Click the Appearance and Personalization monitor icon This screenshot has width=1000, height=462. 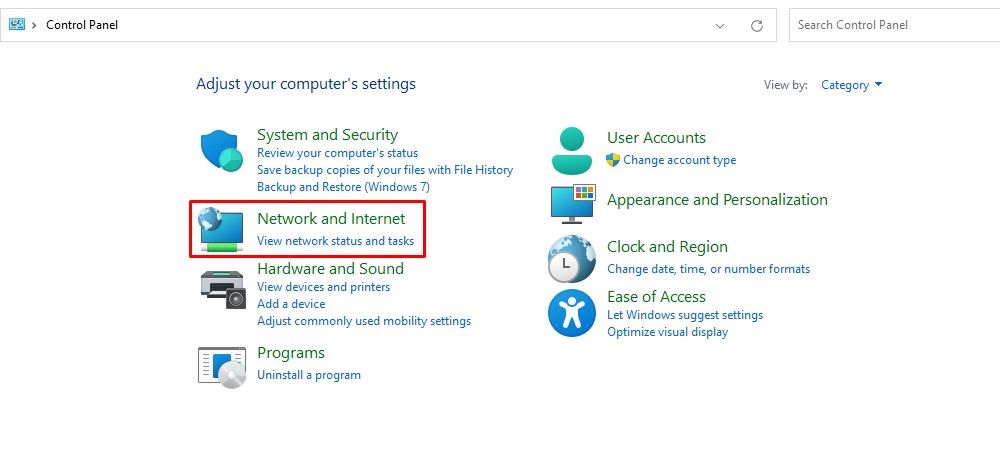(572, 203)
